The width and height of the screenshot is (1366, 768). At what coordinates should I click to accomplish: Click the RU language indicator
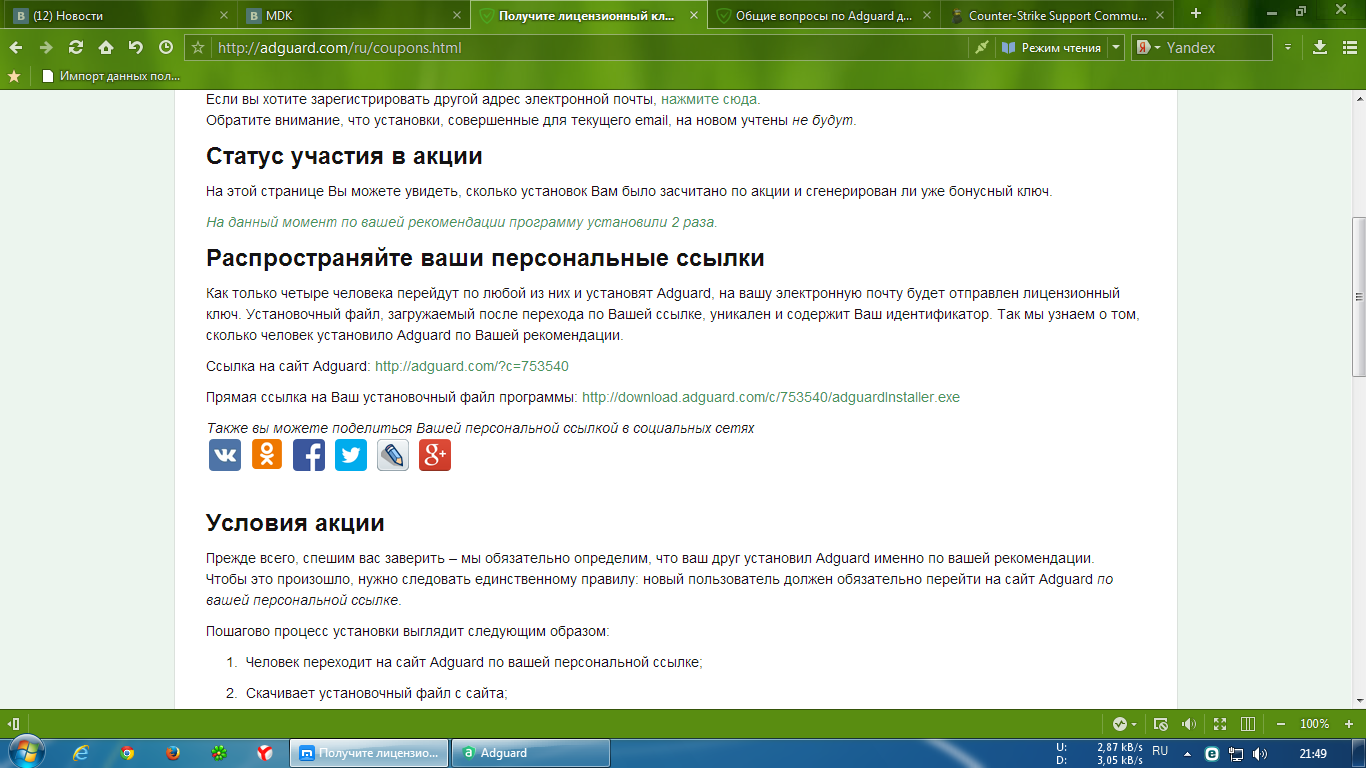[x=1160, y=750]
